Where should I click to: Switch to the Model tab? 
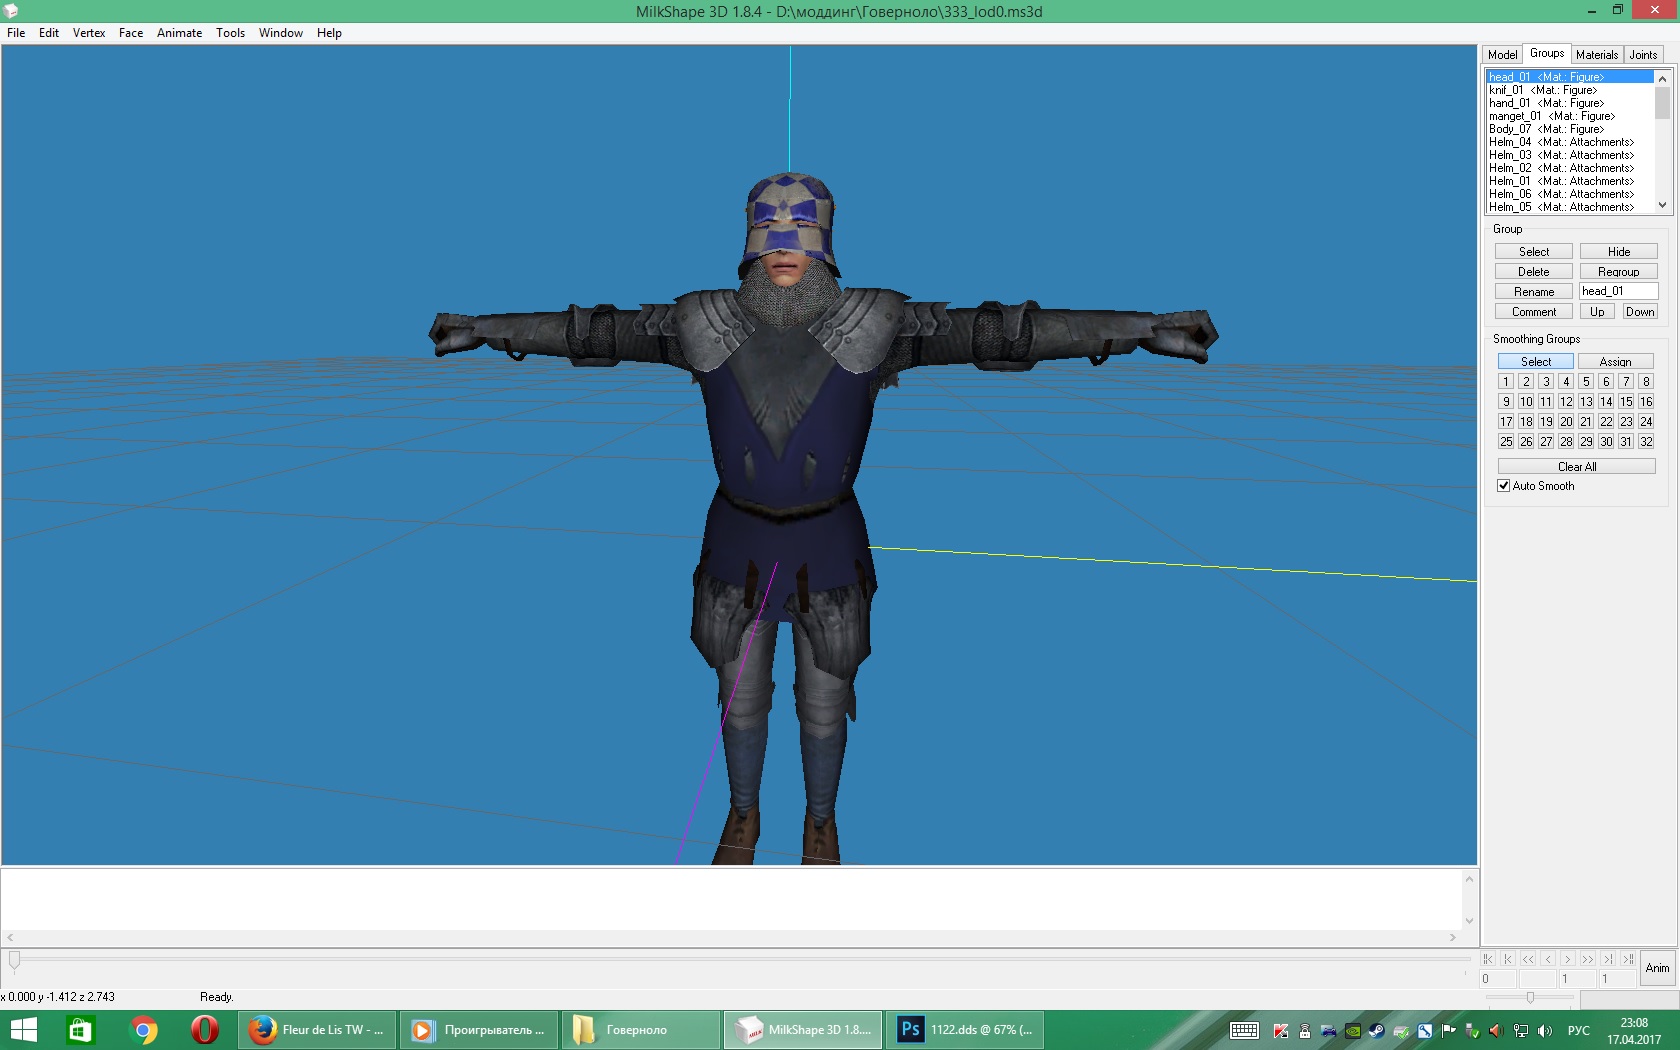pyautogui.click(x=1502, y=55)
